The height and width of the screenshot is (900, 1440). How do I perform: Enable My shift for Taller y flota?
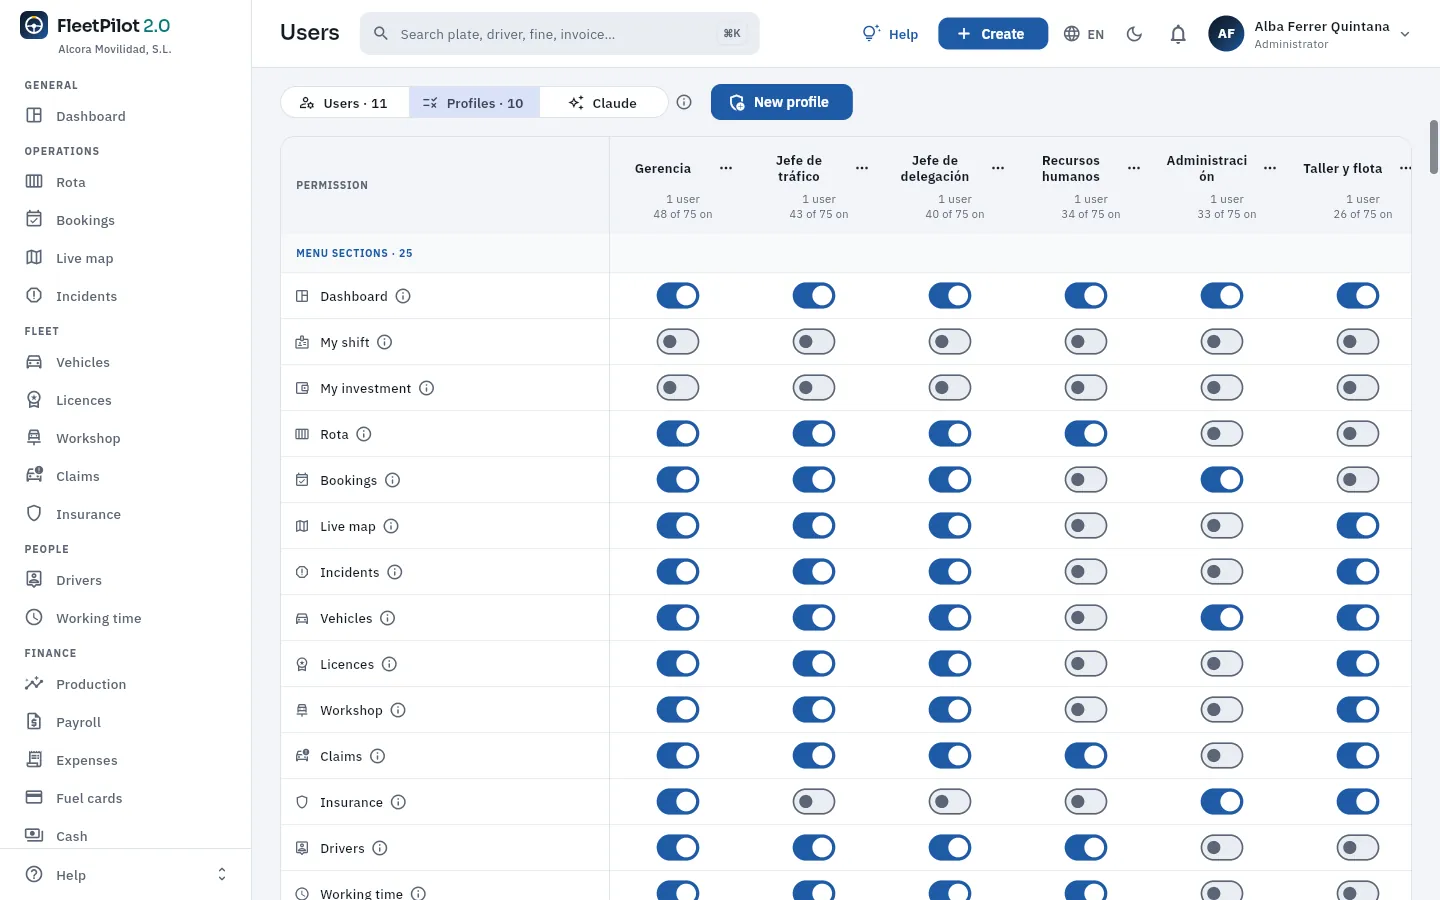[x=1358, y=342]
